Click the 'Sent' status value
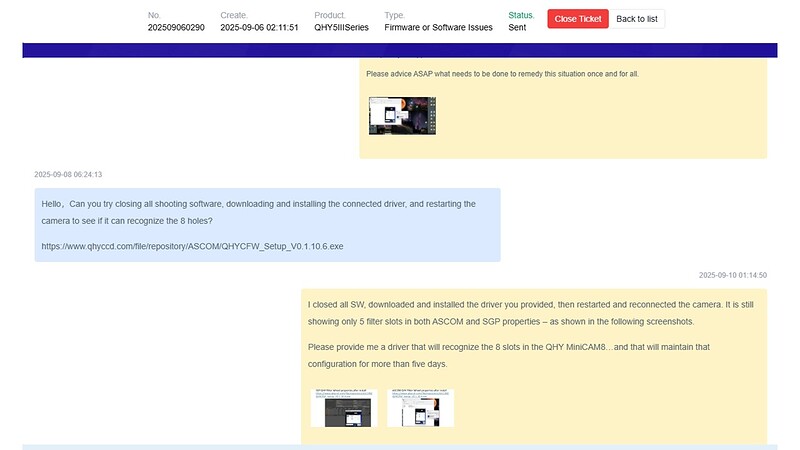Screen dimensions: 800x450 pos(517,28)
